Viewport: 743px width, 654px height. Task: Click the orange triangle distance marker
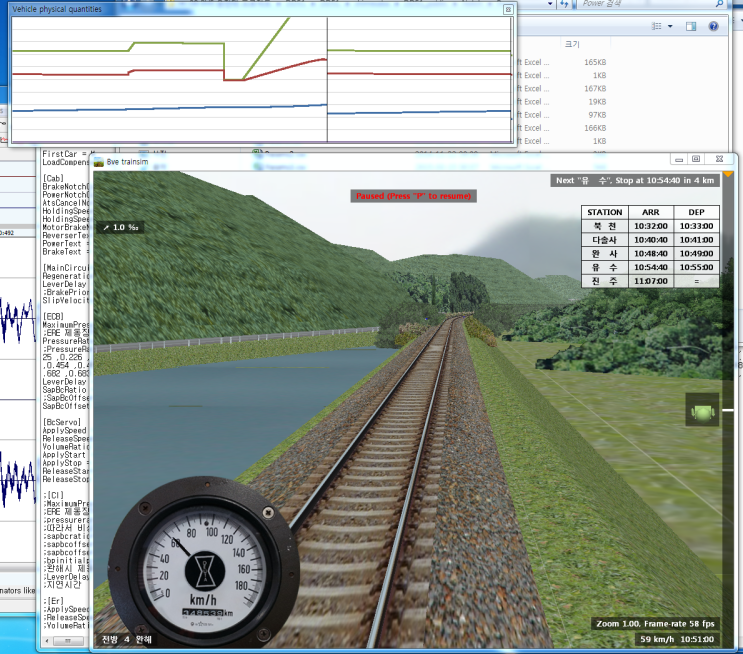click(x=729, y=173)
